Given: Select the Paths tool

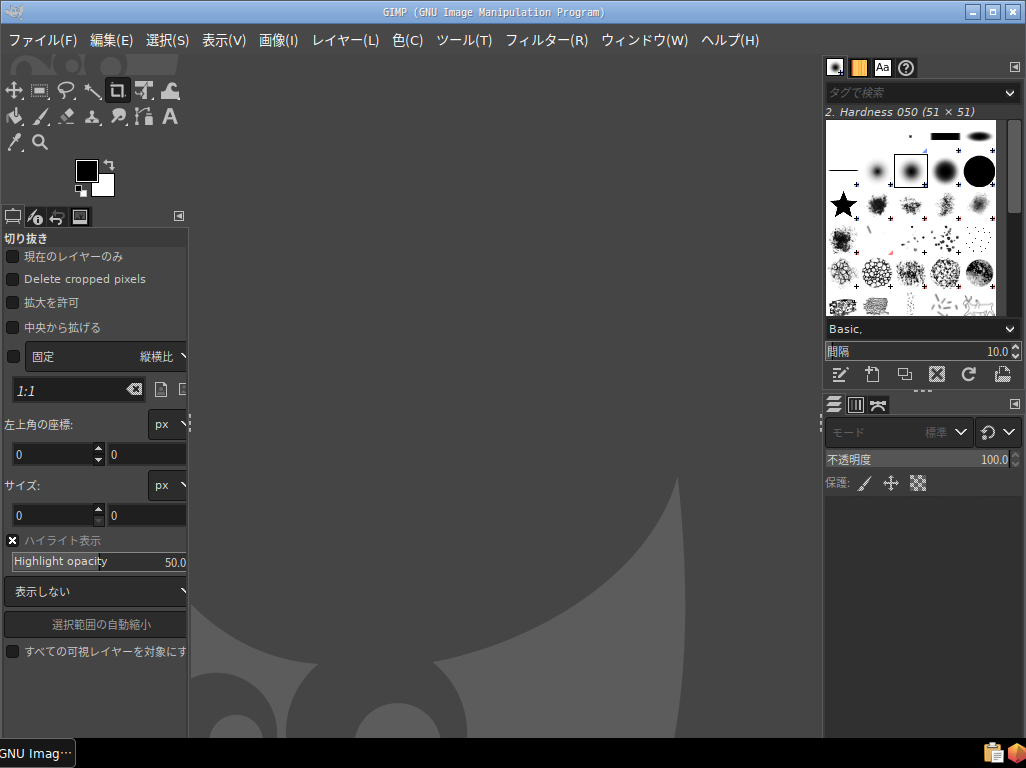Looking at the screenshot, I should [x=144, y=116].
